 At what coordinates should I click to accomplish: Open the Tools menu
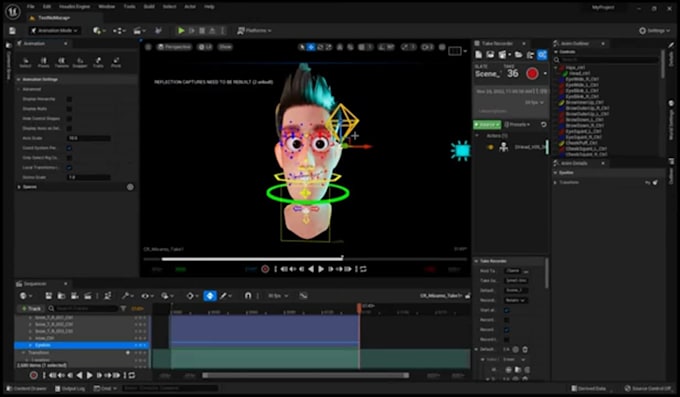(129, 7)
